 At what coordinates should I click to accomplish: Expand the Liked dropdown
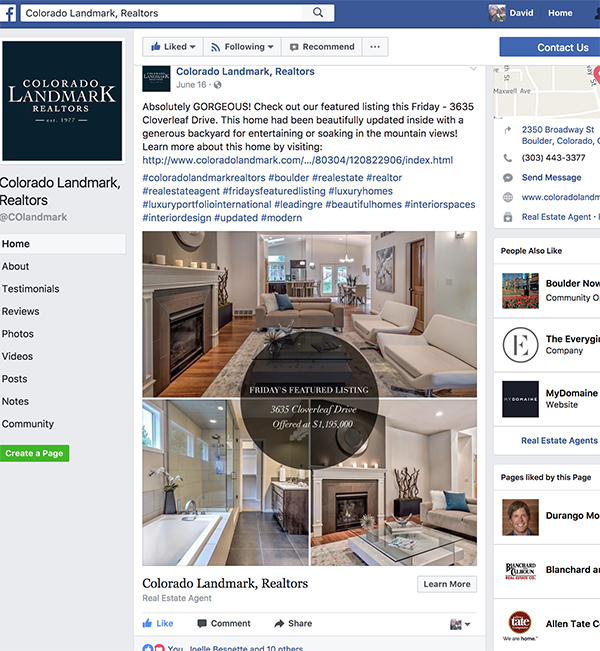tap(173, 47)
